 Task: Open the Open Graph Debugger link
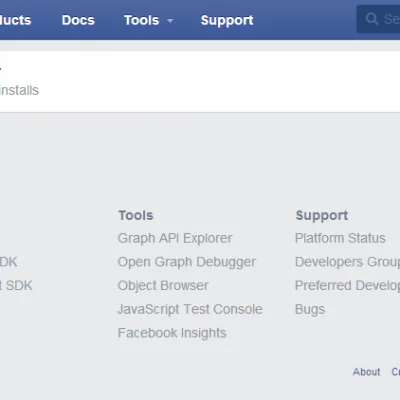click(x=187, y=262)
